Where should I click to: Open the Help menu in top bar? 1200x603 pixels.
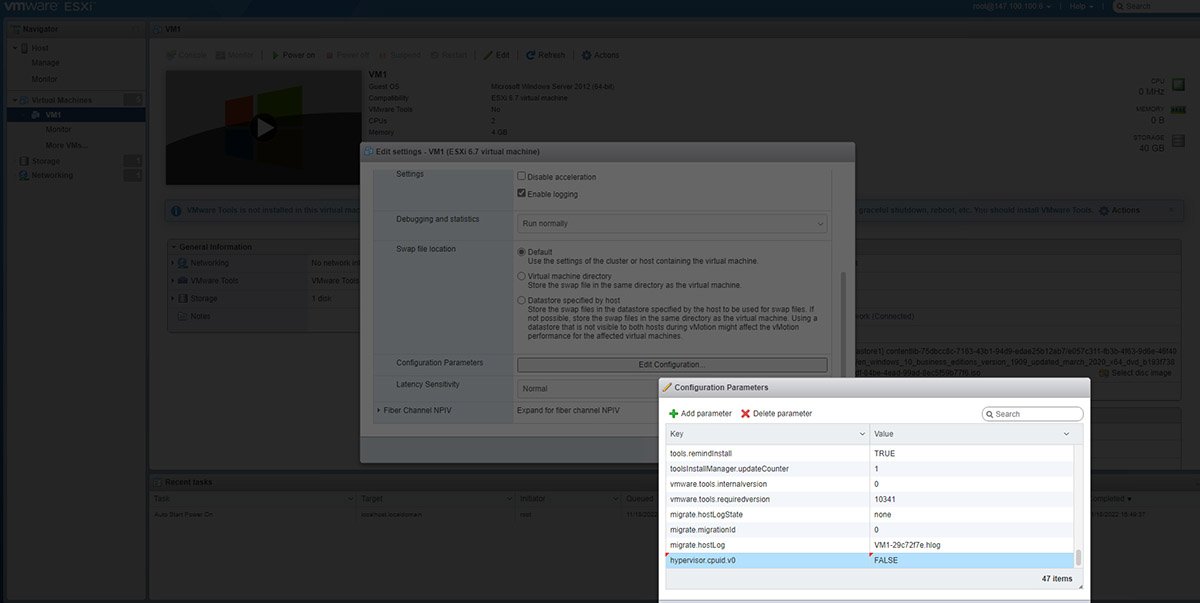[x=1082, y=6]
